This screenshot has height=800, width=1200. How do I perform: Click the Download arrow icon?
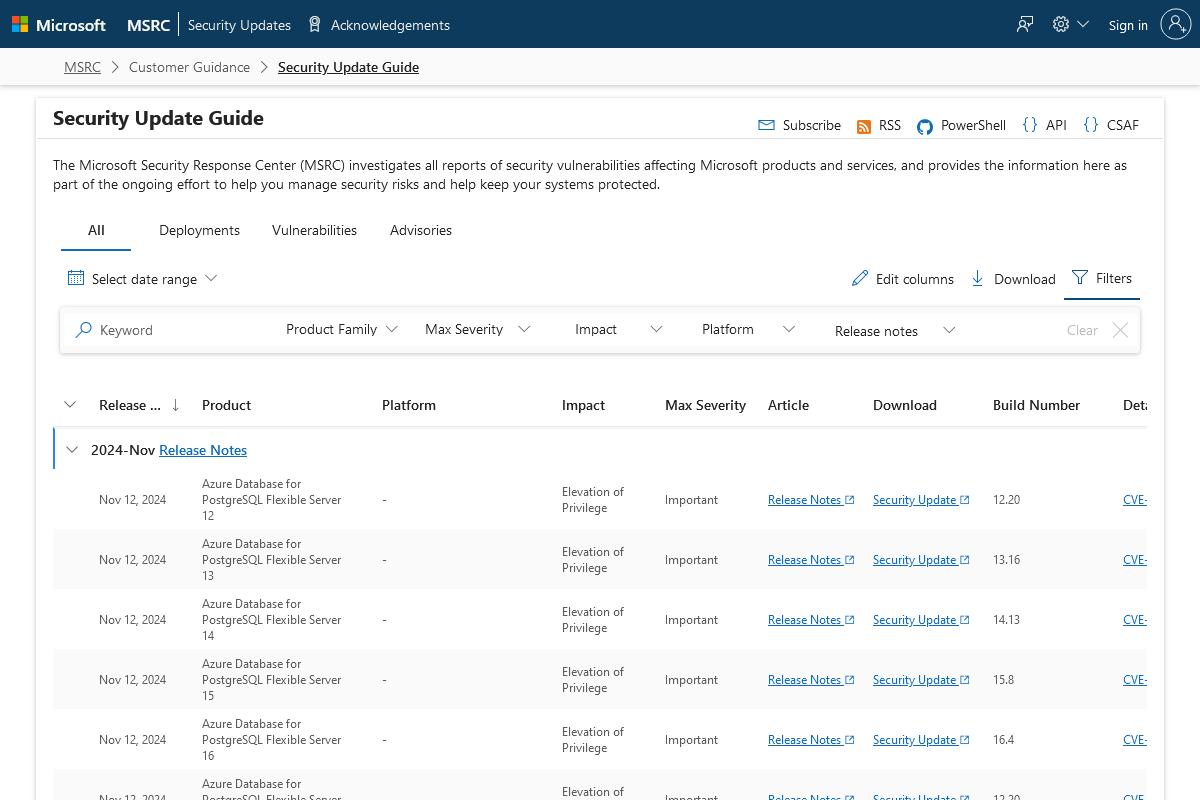pyautogui.click(x=978, y=278)
